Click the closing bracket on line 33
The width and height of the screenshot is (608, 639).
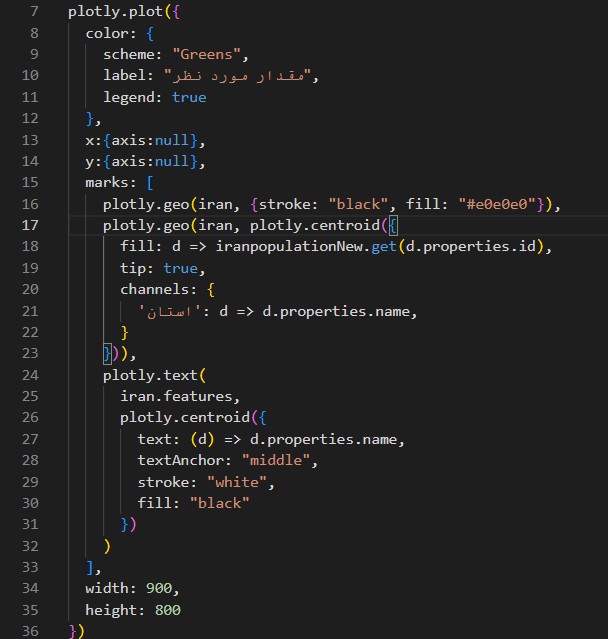pos(89,567)
